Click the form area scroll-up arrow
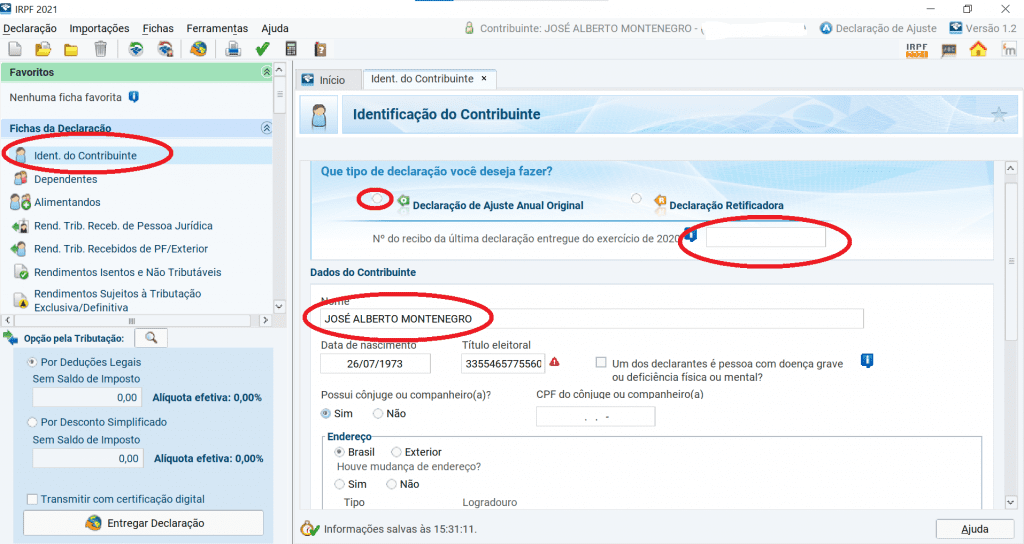This screenshot has height=544, width=1024. 1011,168
